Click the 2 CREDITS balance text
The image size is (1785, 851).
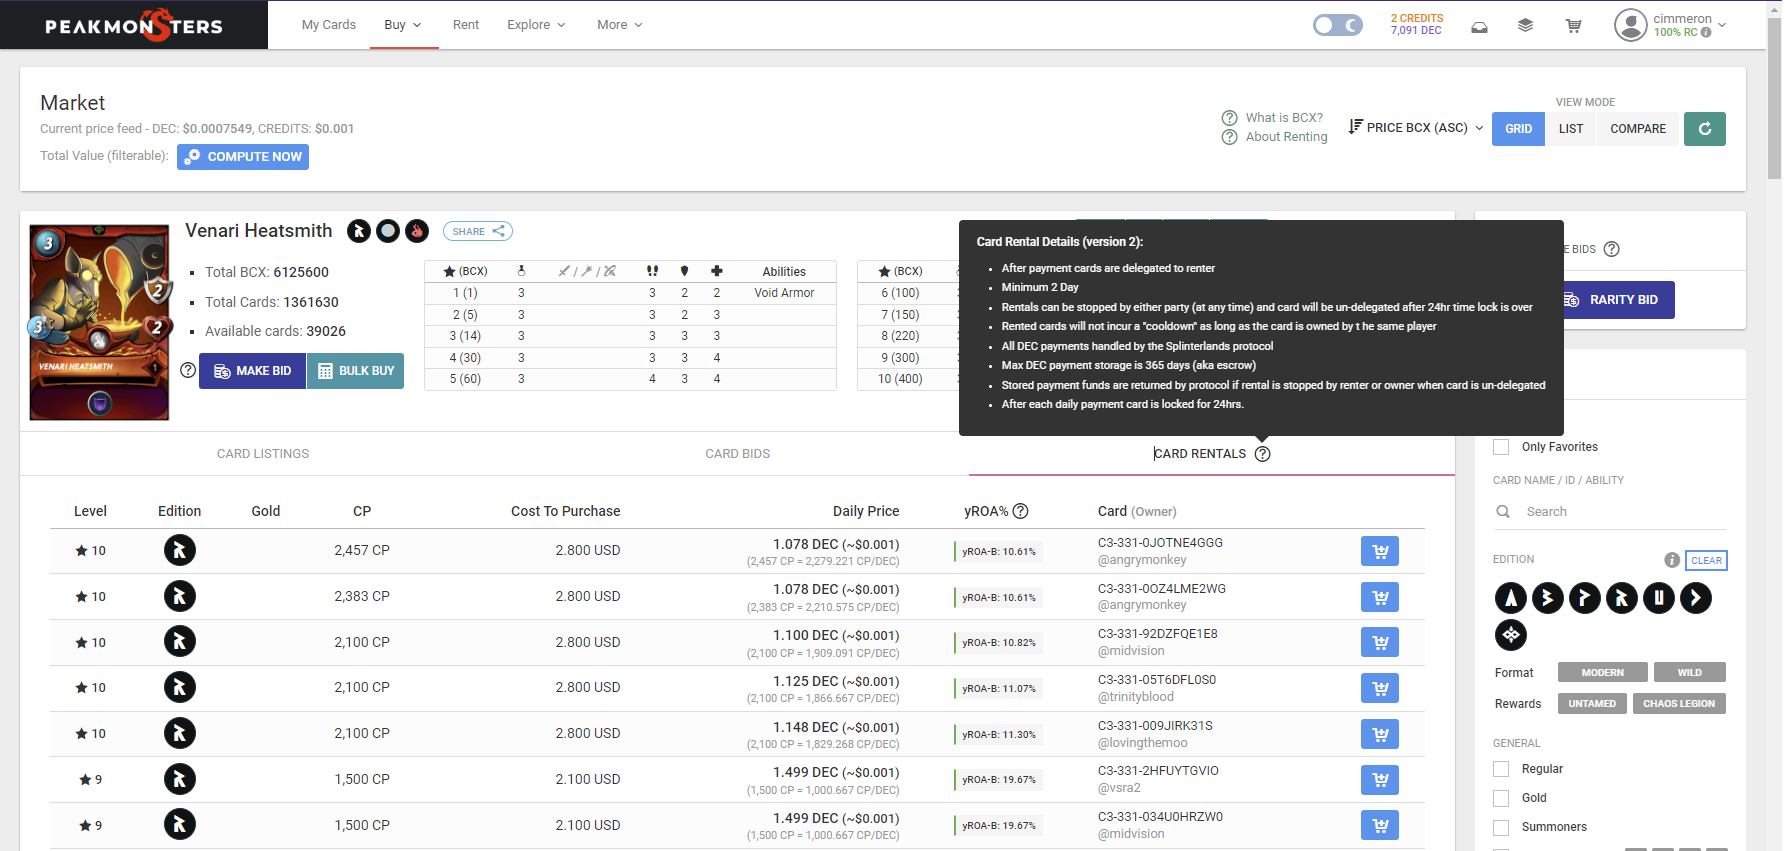(1416, 18)
